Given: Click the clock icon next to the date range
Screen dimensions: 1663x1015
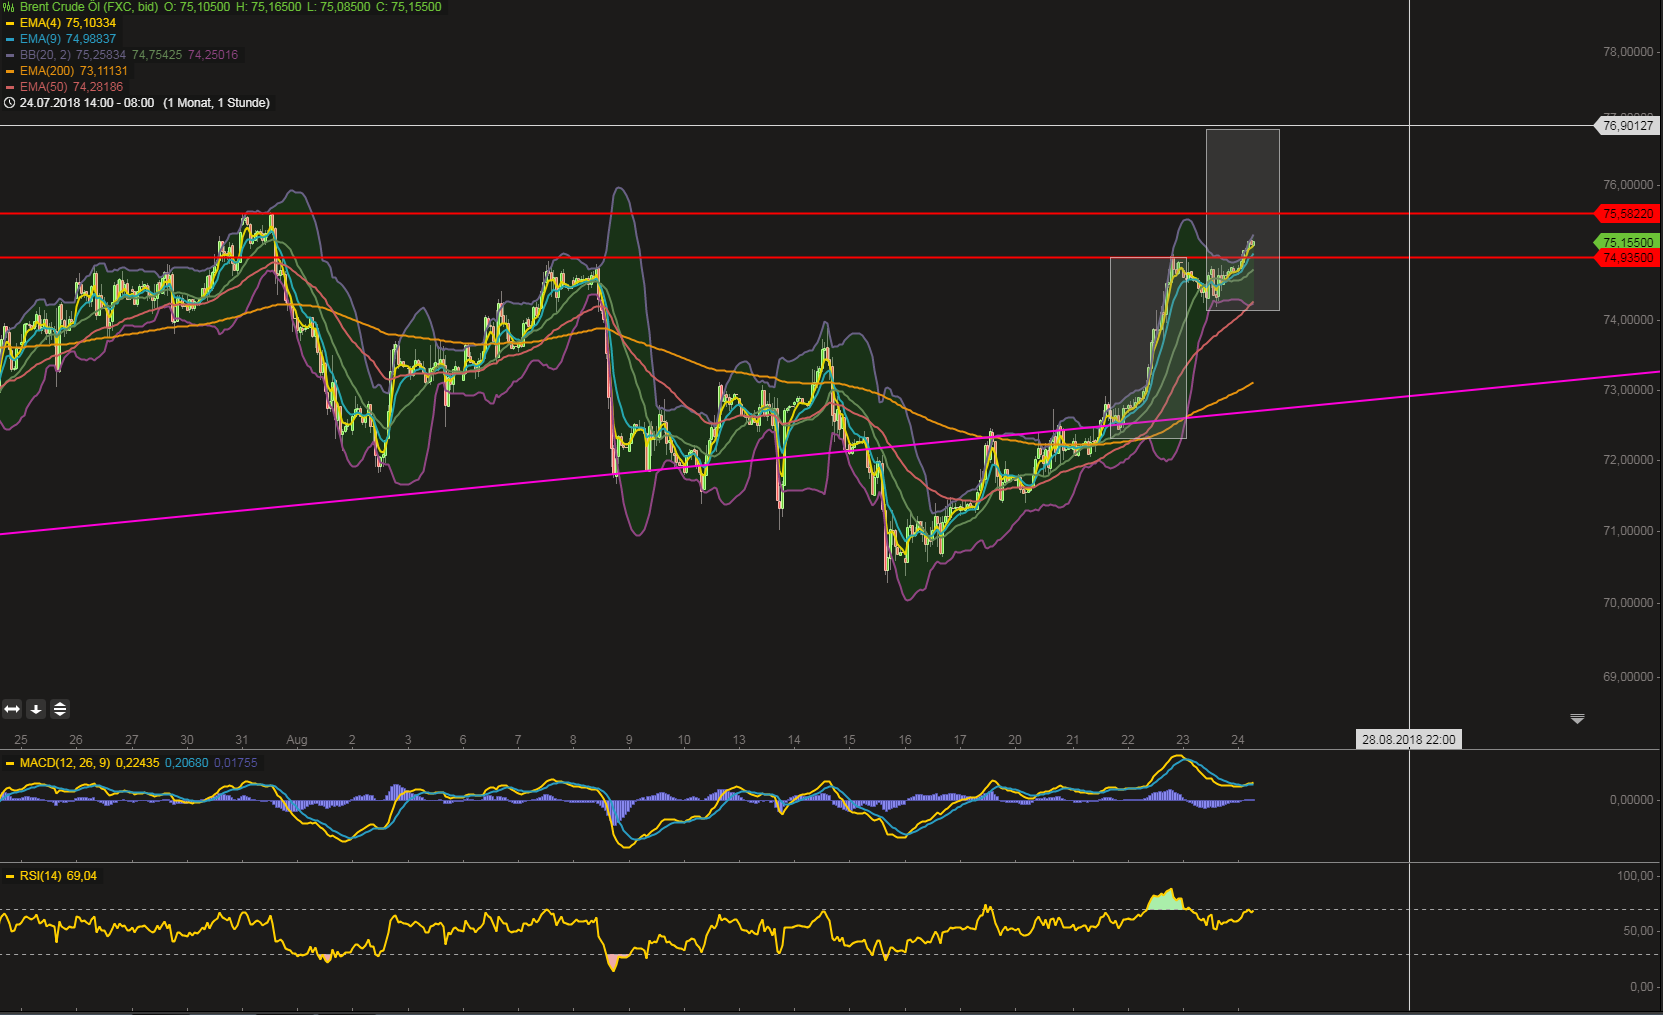Looking at the screenshot, I should 8,103.
